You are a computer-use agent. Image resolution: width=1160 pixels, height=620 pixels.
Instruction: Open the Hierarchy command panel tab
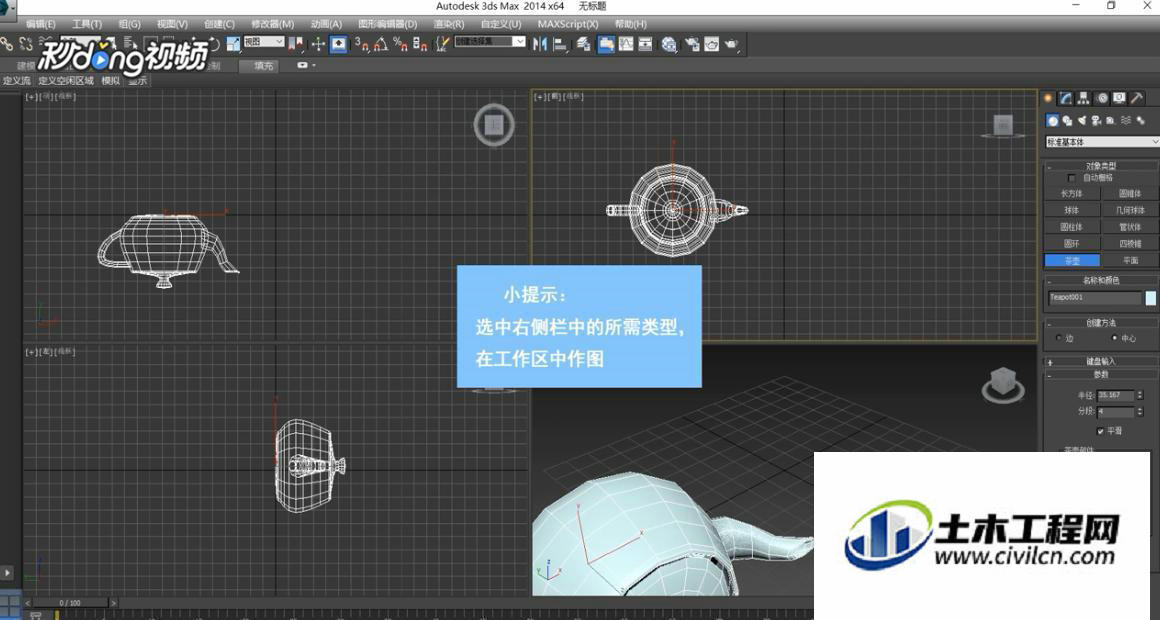(1083, 98)
